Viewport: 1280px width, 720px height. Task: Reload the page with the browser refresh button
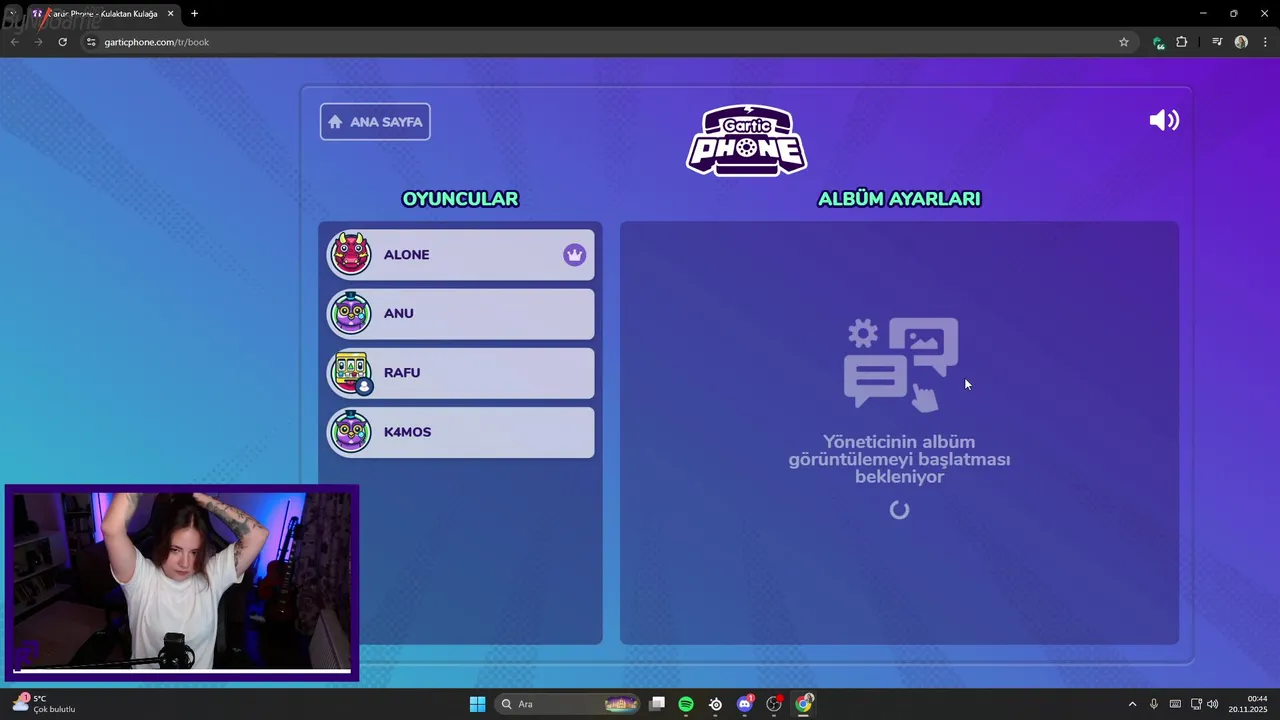tap(62, 42)
